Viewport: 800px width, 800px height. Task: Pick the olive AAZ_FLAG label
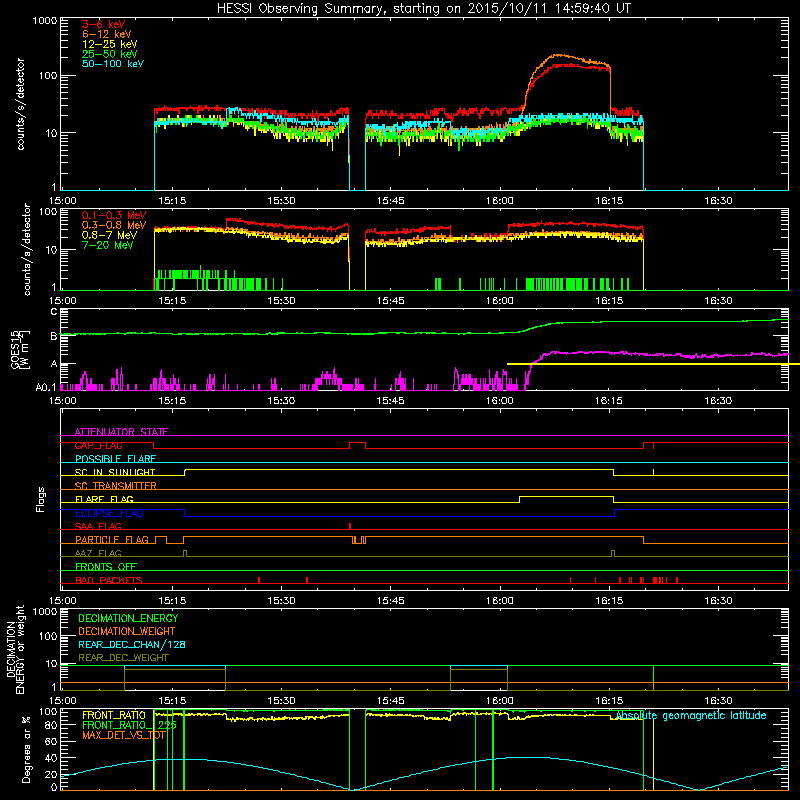pyautogui.click(x=98, y=553)
